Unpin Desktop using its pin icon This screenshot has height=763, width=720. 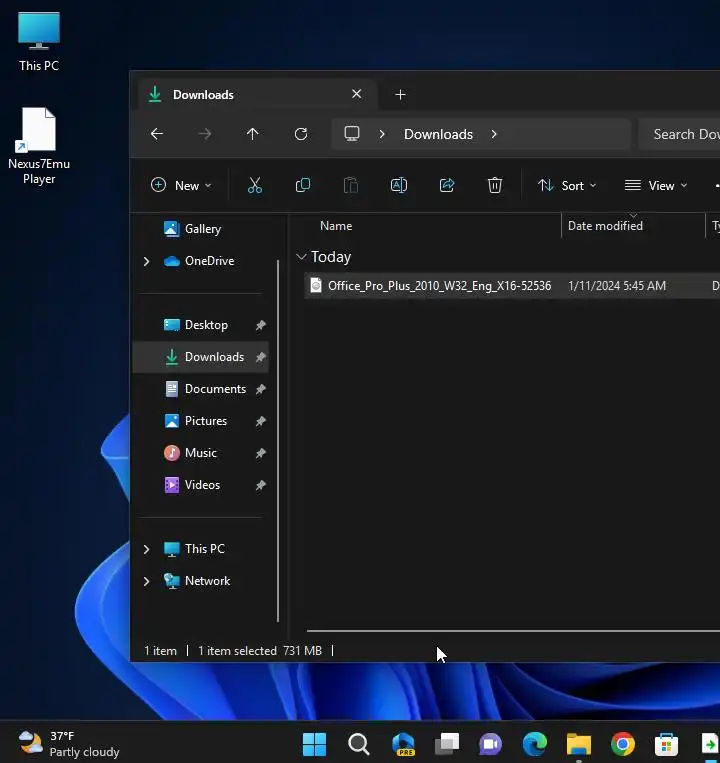pos(261,325)
